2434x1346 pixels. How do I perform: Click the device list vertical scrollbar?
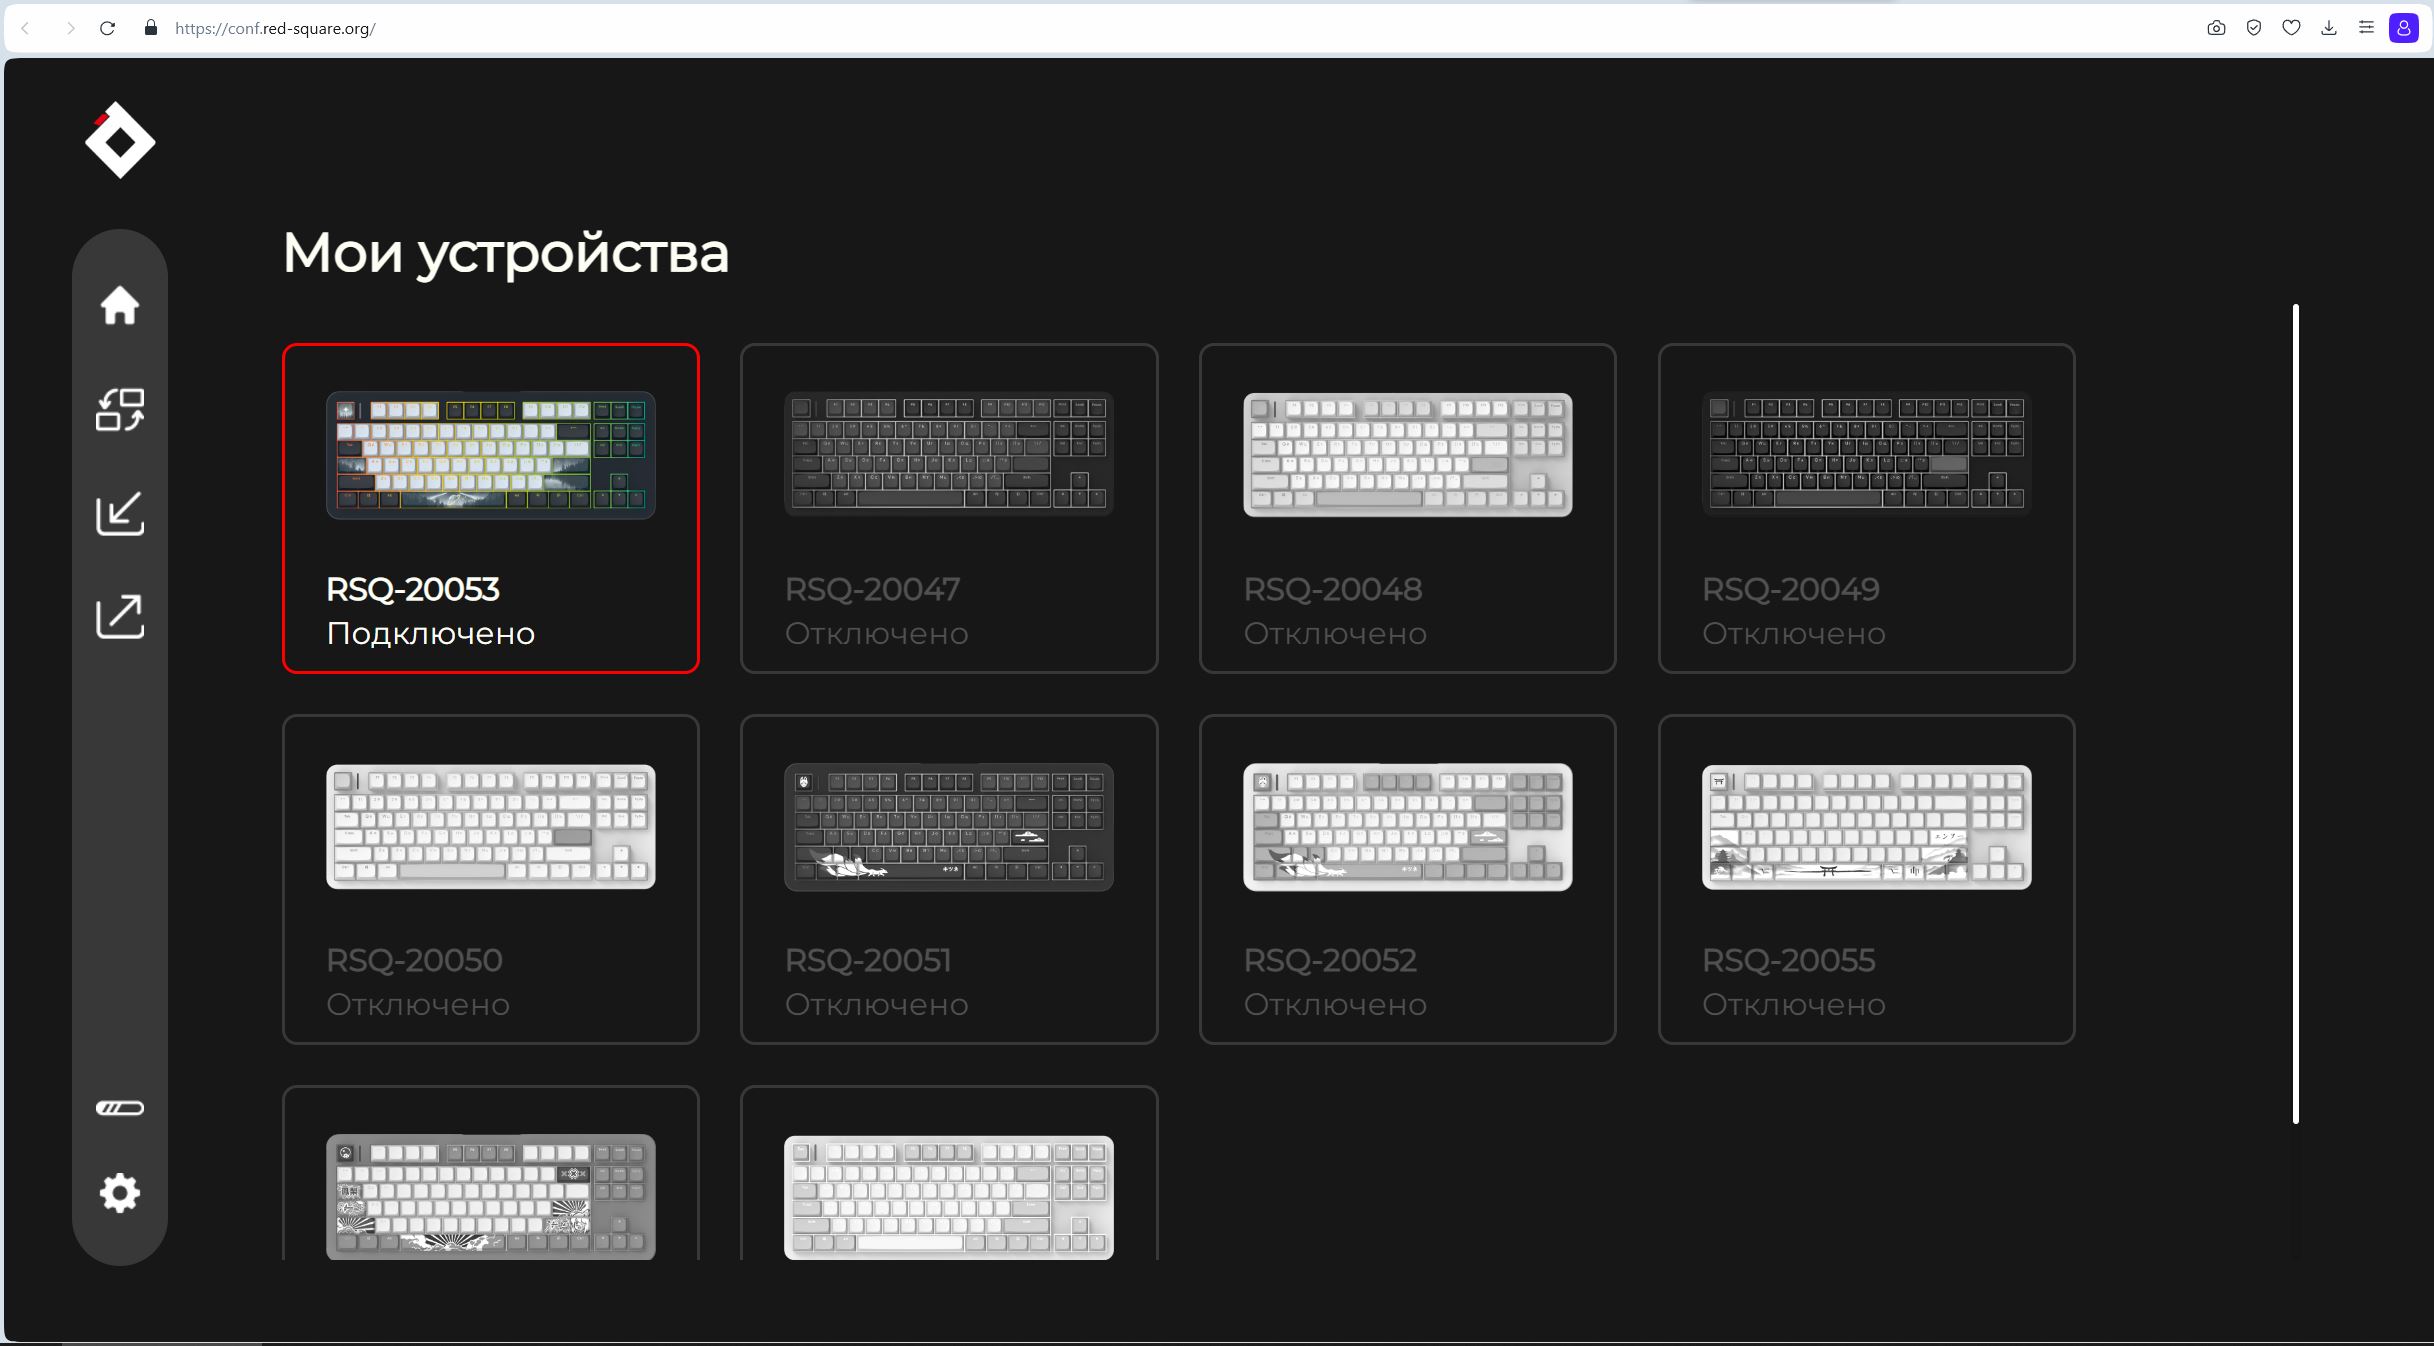[2295, 712]
